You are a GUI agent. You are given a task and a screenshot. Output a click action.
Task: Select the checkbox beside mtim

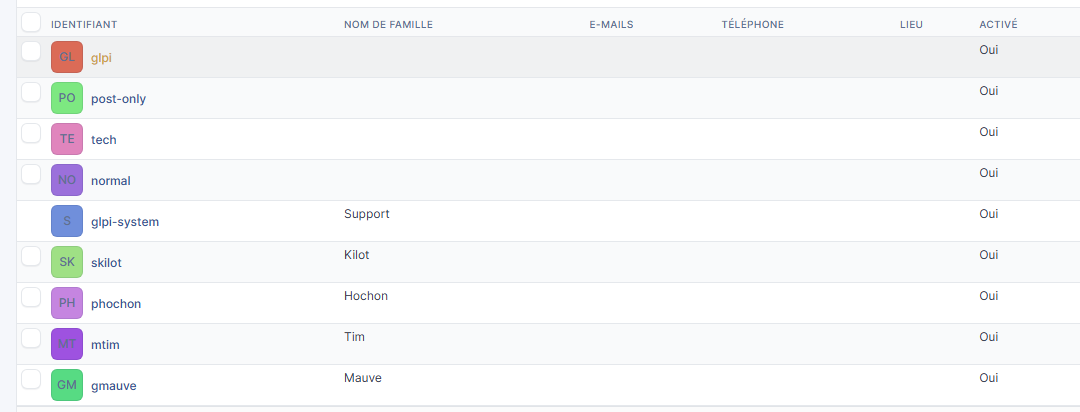tap(31, 338)
